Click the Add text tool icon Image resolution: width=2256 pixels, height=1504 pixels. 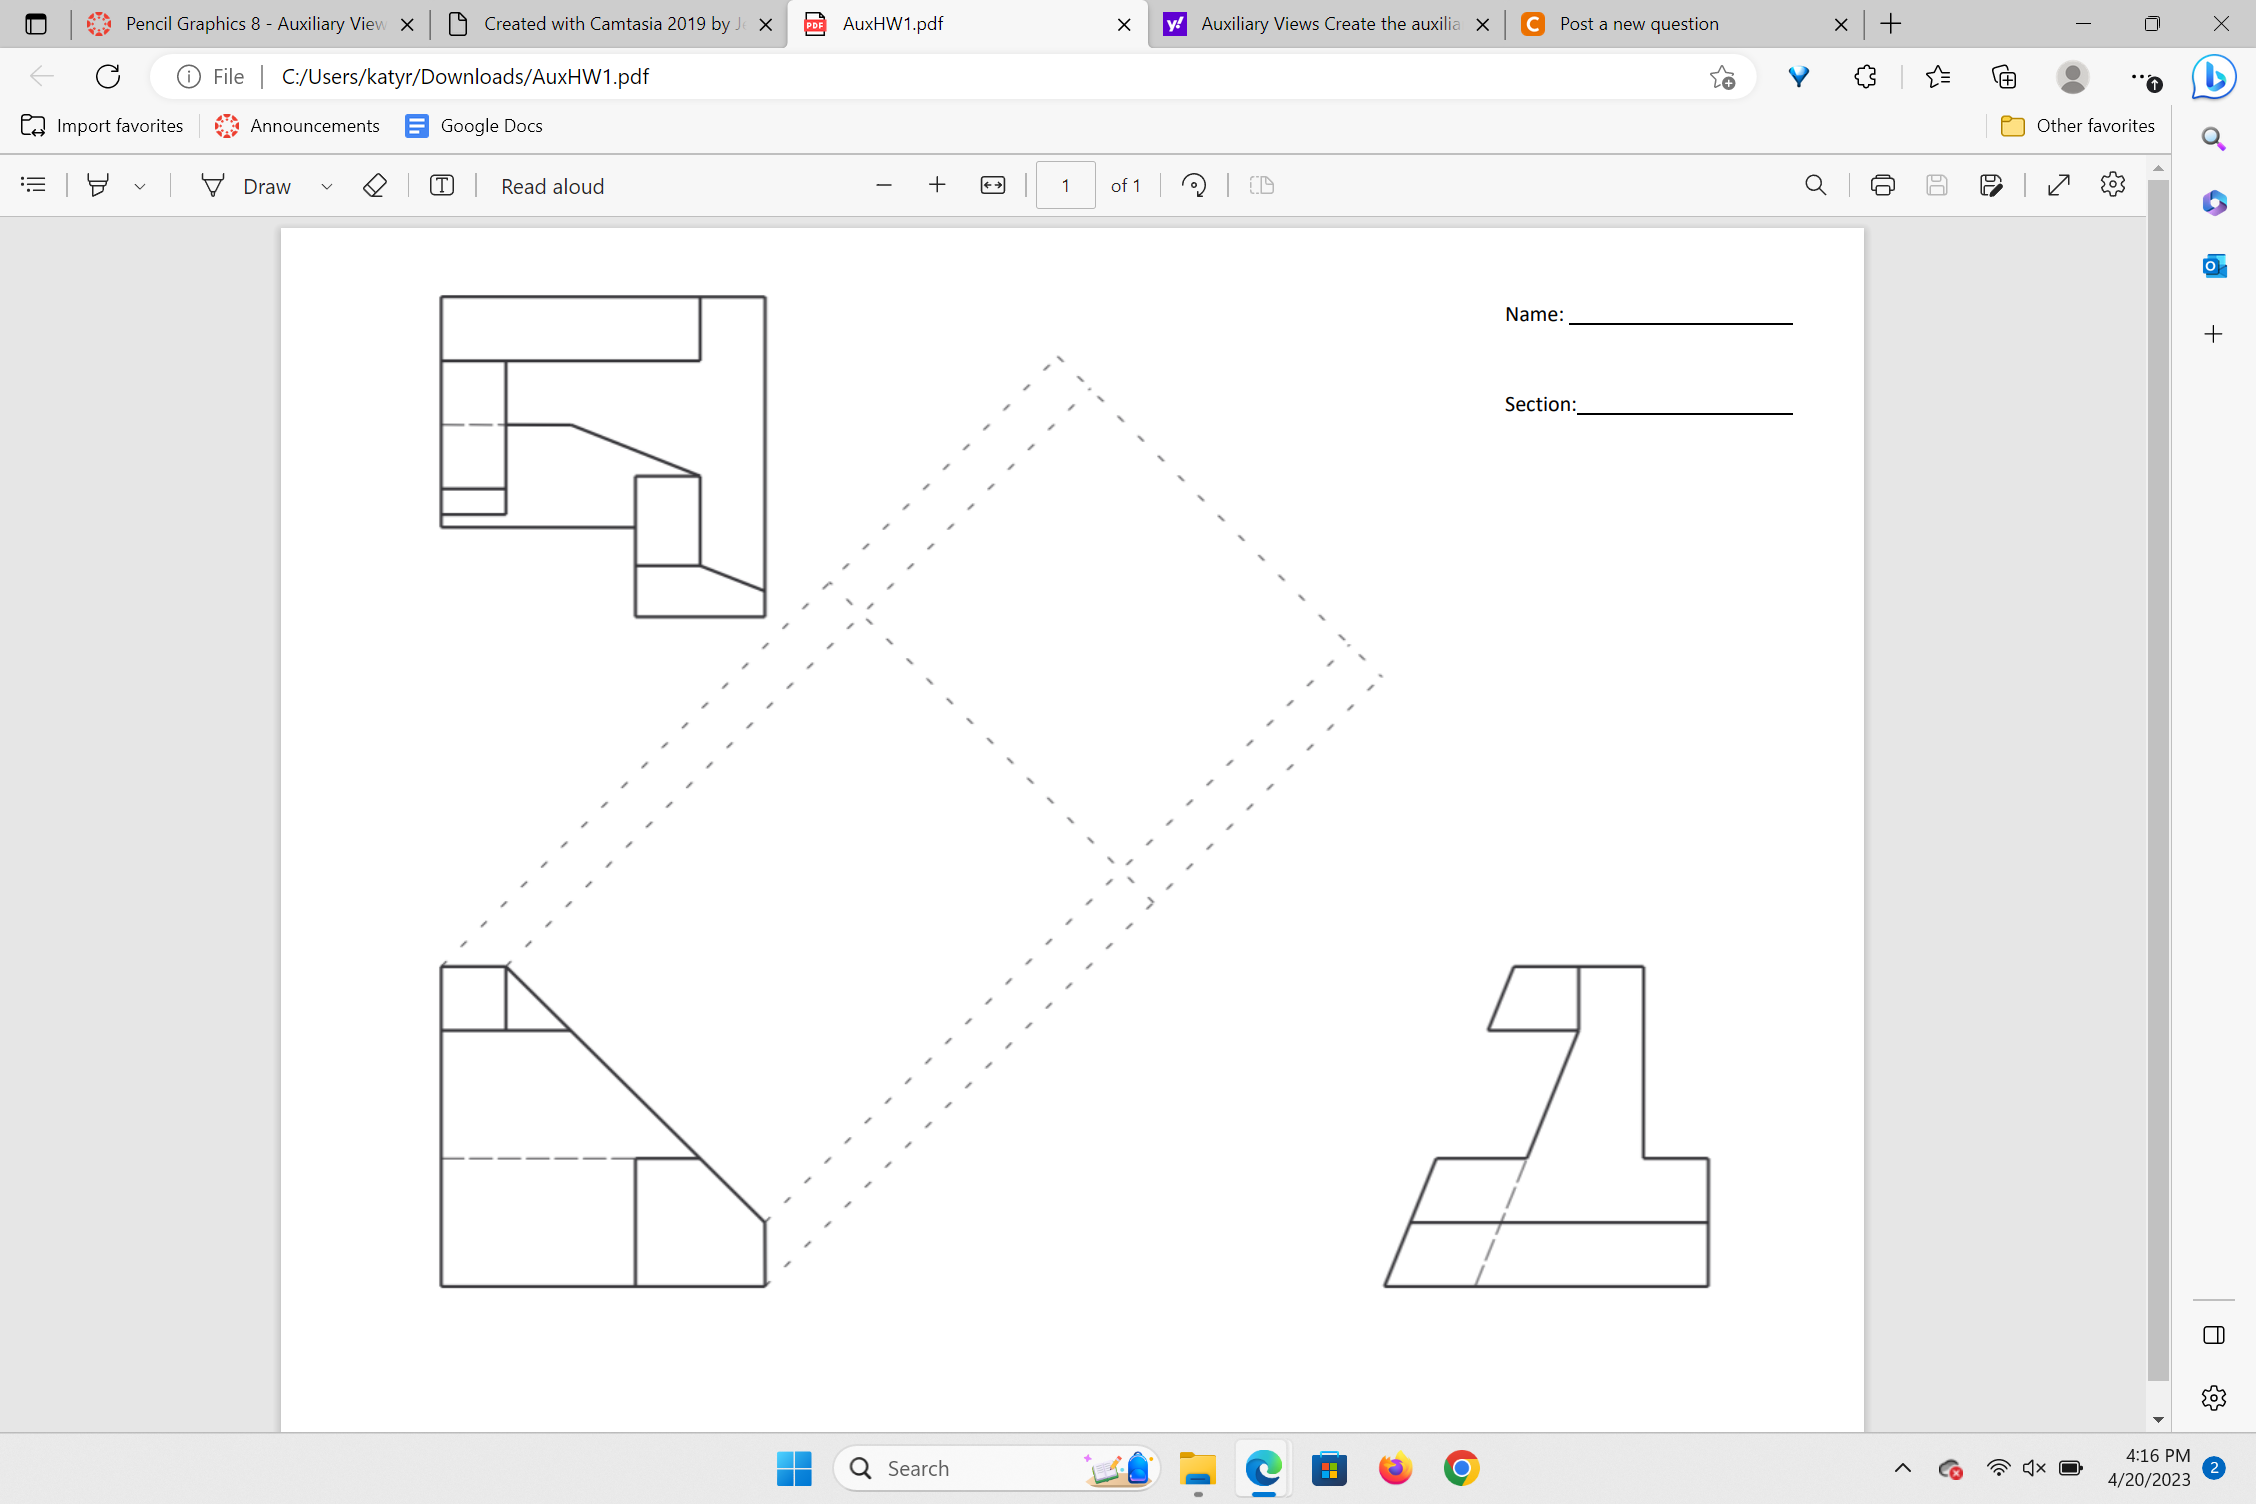(442, 186)
